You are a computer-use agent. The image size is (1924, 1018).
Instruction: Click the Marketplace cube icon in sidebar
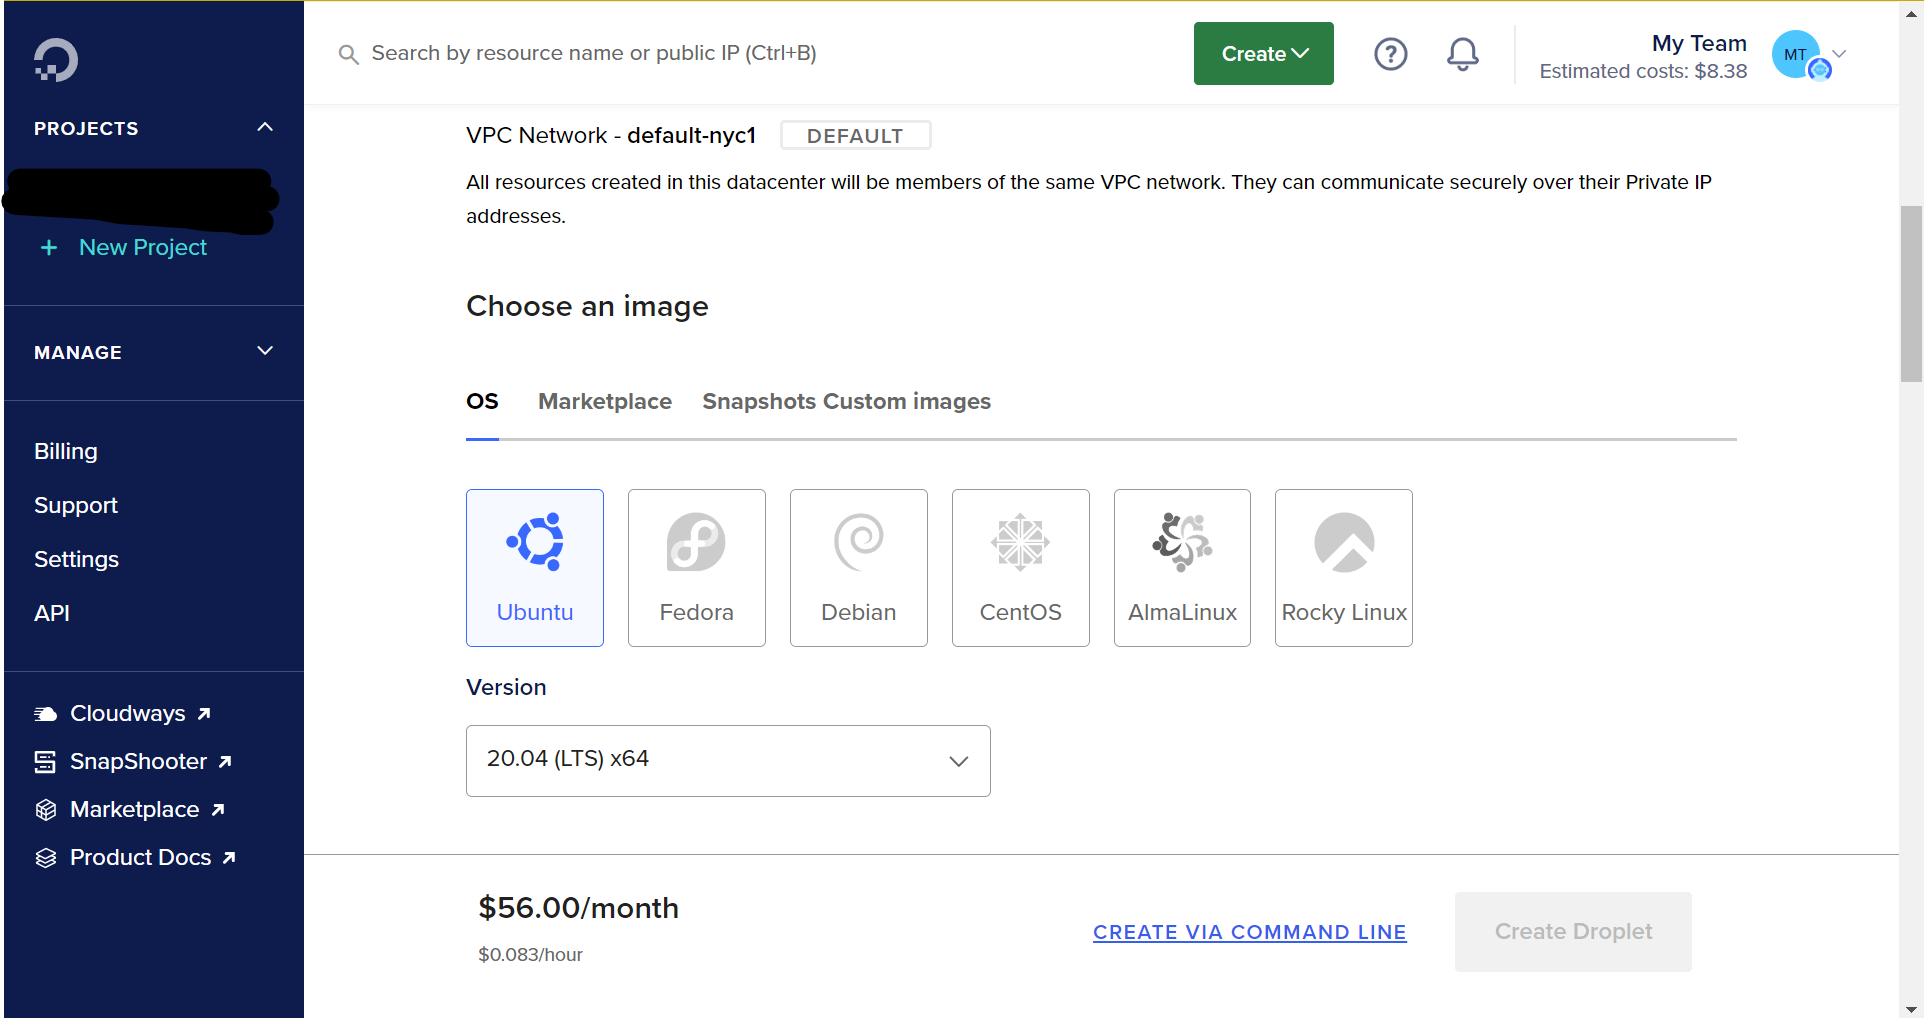[45, 810]
